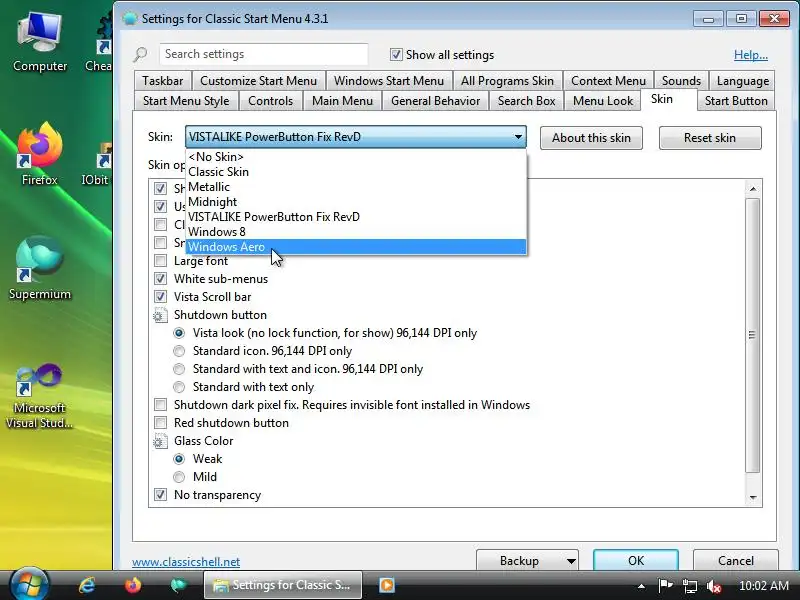Image resolution: width=800 pixels, height=600 pixels.
Task: Choose Windows 8 from the skin list
Action: (356, 232)
